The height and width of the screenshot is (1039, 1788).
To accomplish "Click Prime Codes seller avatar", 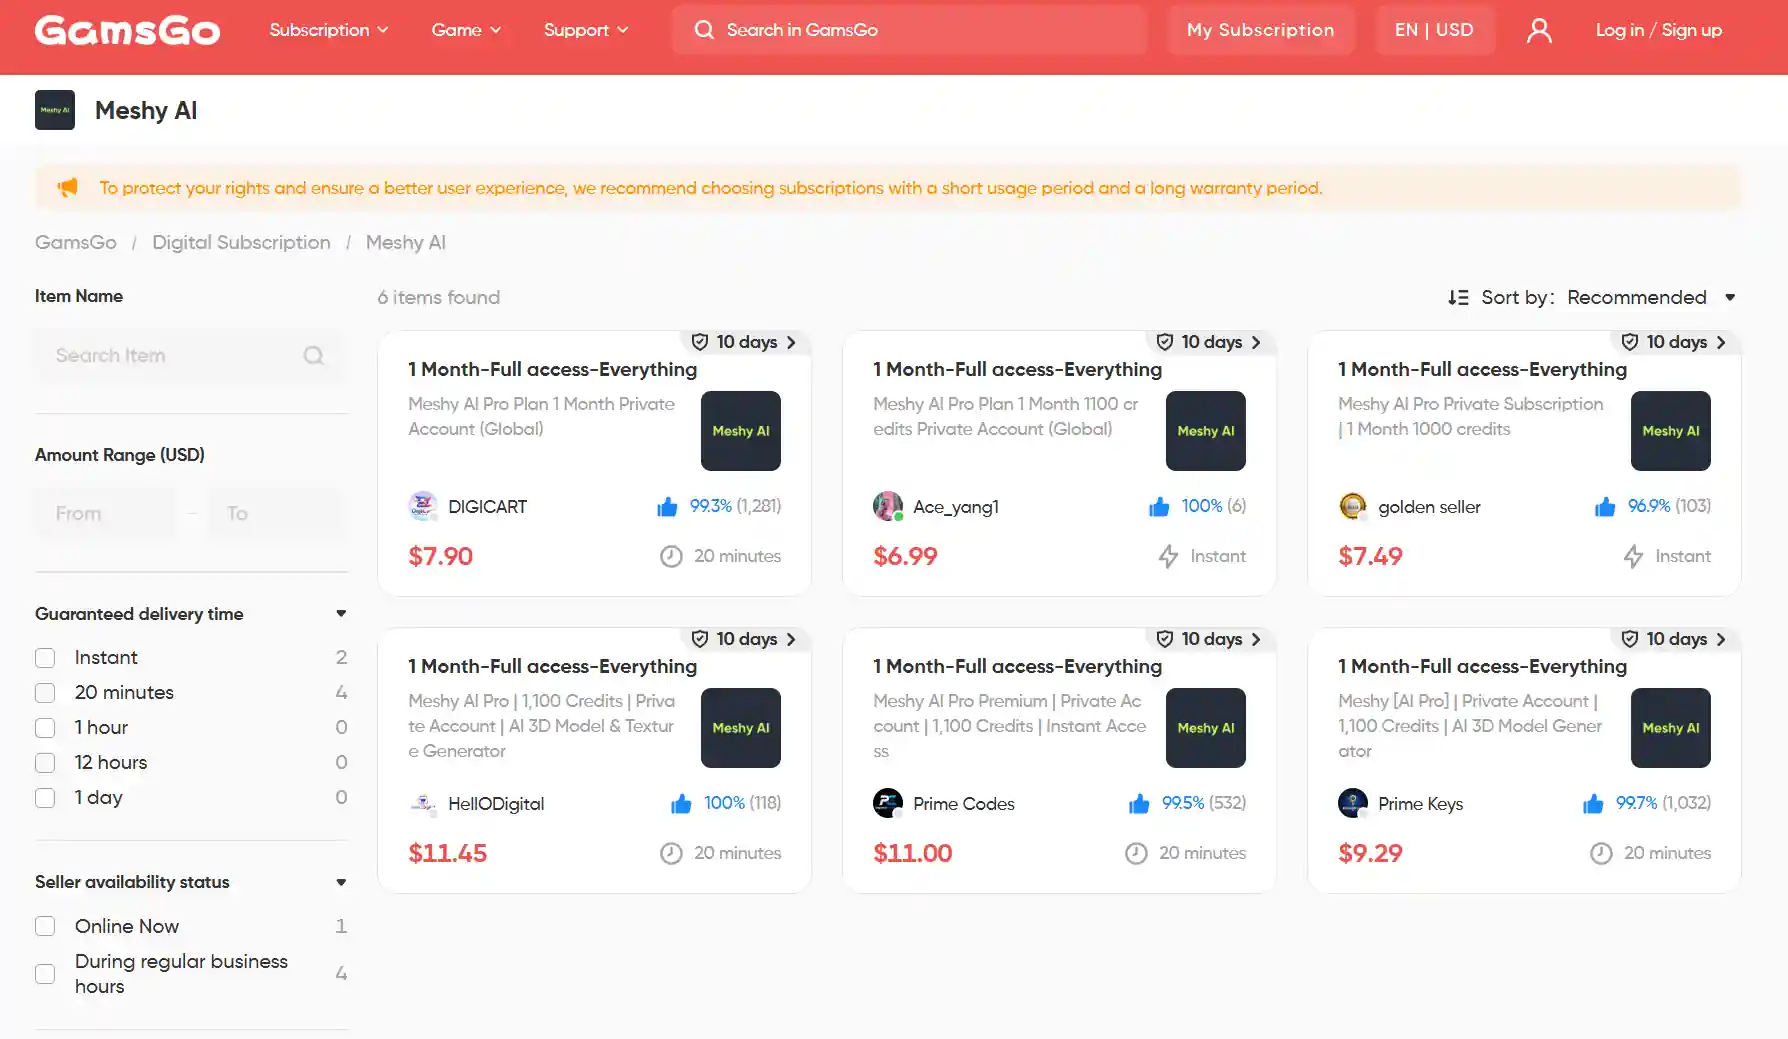I will point(888,803).
